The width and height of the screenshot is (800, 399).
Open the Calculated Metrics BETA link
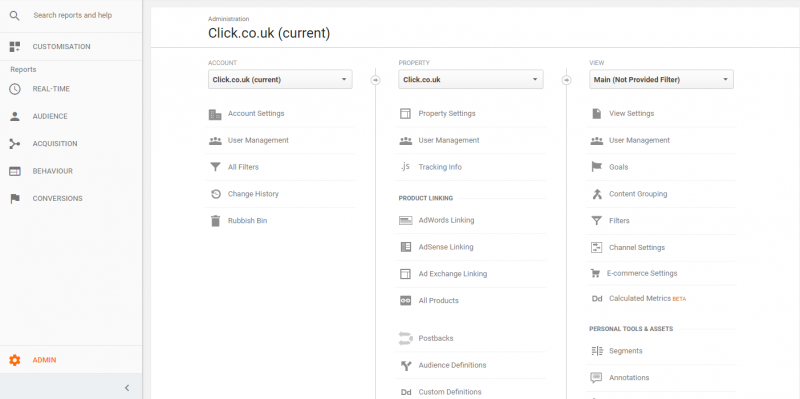(x=647, y=298)
